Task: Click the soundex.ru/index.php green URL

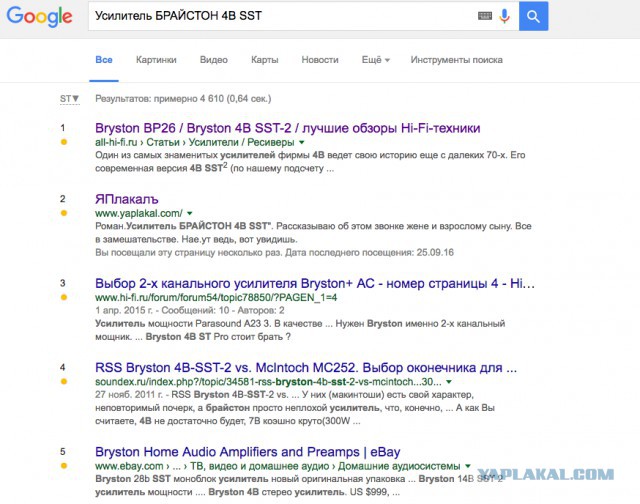Action: click(268, 382)
